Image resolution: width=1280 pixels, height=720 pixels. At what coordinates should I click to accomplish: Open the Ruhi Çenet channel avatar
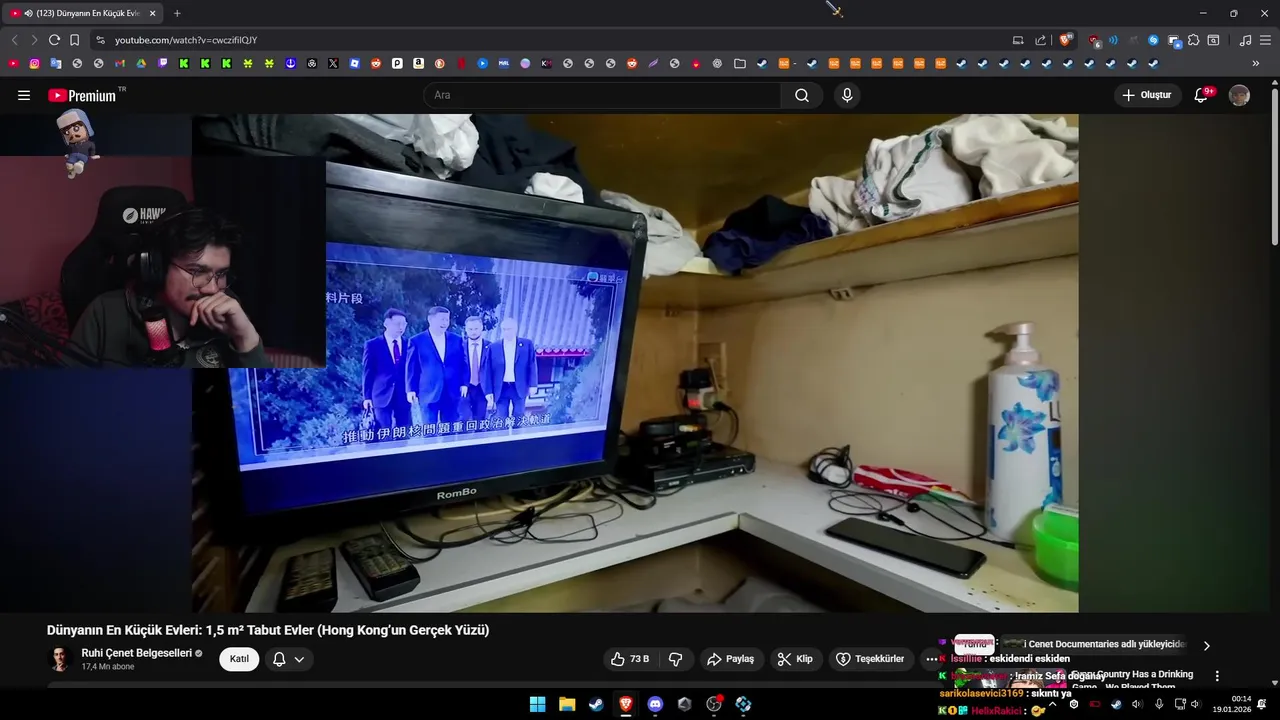(60, 659)
